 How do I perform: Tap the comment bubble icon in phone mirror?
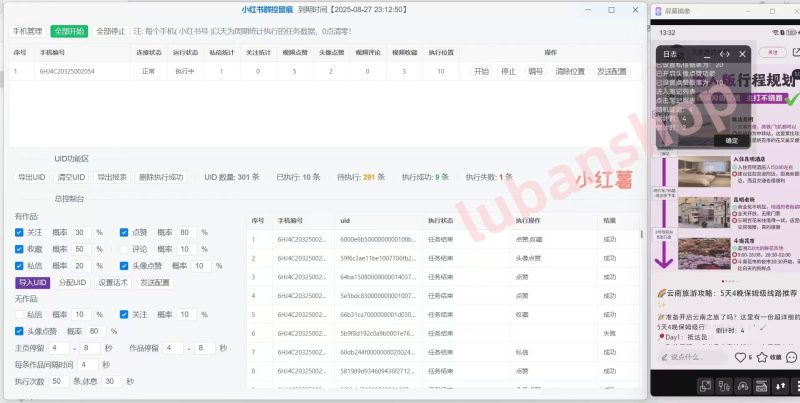tap(792, 358)
